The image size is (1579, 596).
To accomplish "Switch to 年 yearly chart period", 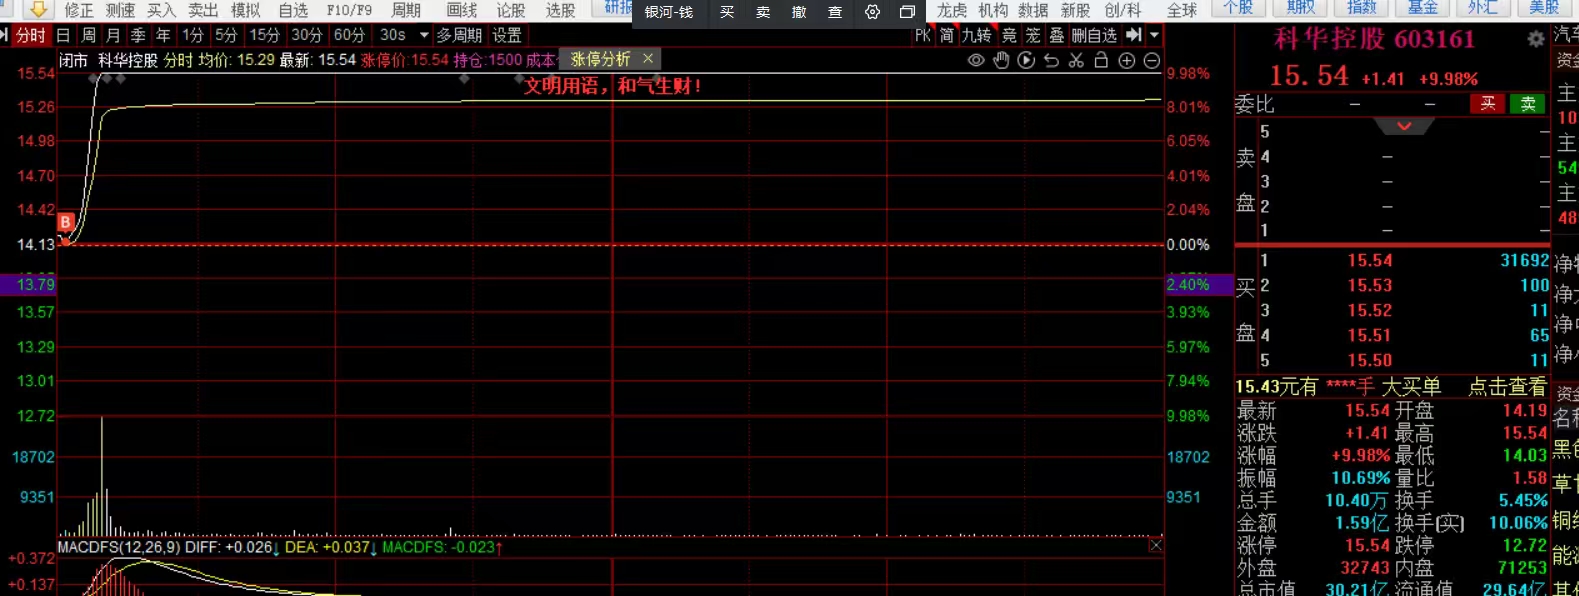I will [164, 35].
